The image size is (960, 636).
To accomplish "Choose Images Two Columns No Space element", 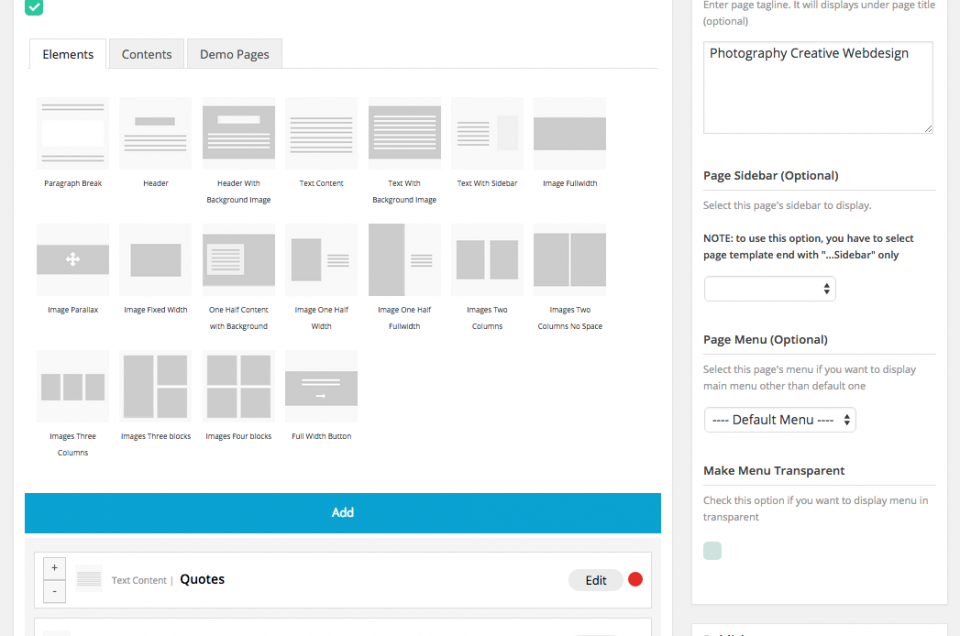I will [x=570, y=260].
